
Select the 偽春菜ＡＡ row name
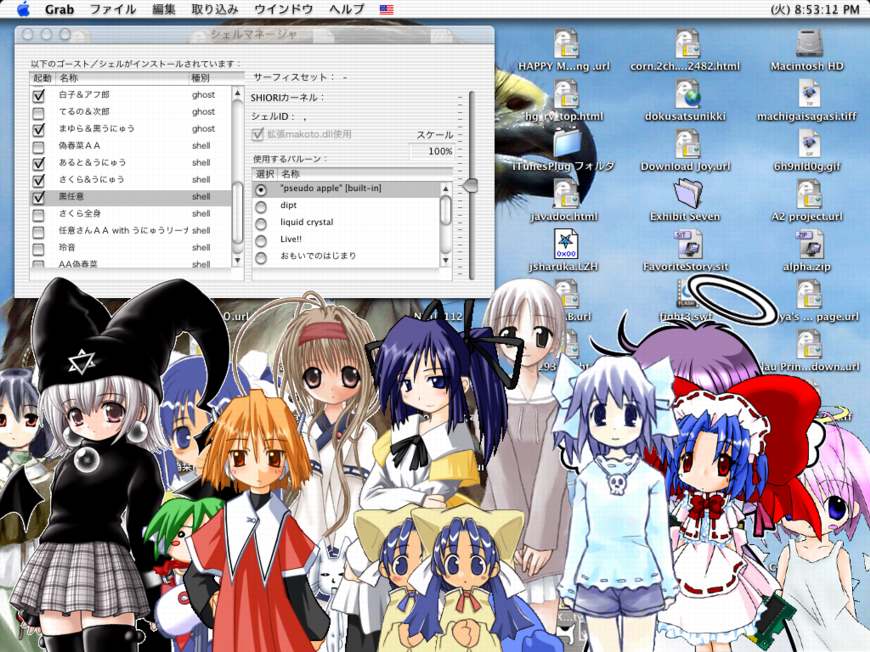(x=79, y=146)
